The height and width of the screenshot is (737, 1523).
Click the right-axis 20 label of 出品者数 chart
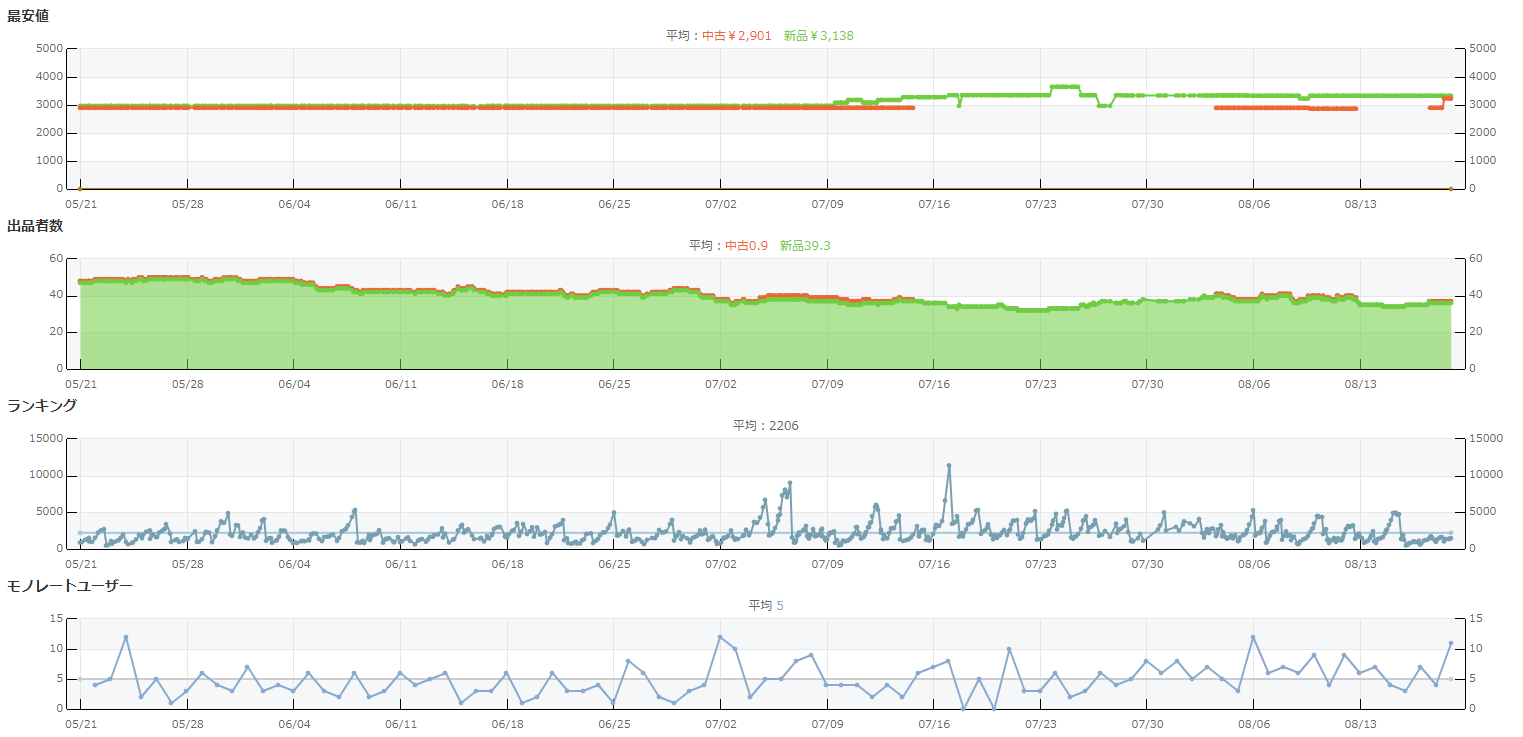1474,332
